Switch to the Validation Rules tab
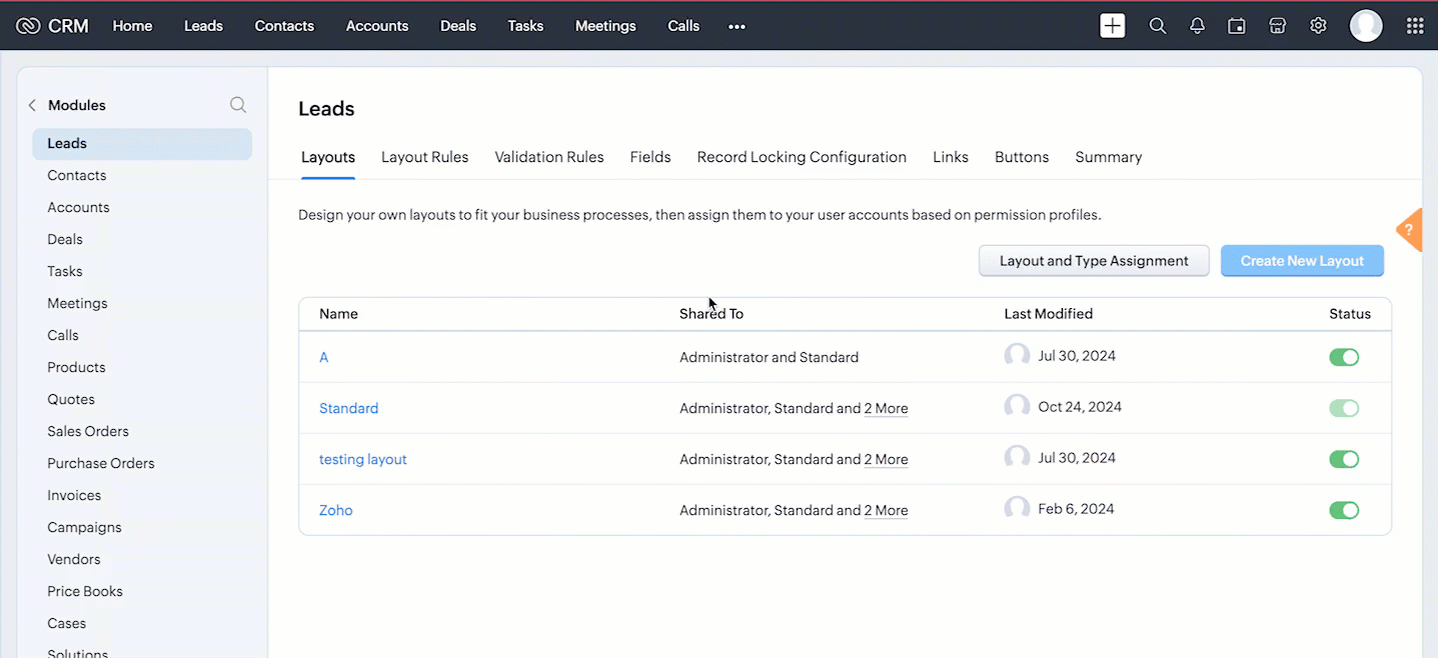 click(549, 157)
